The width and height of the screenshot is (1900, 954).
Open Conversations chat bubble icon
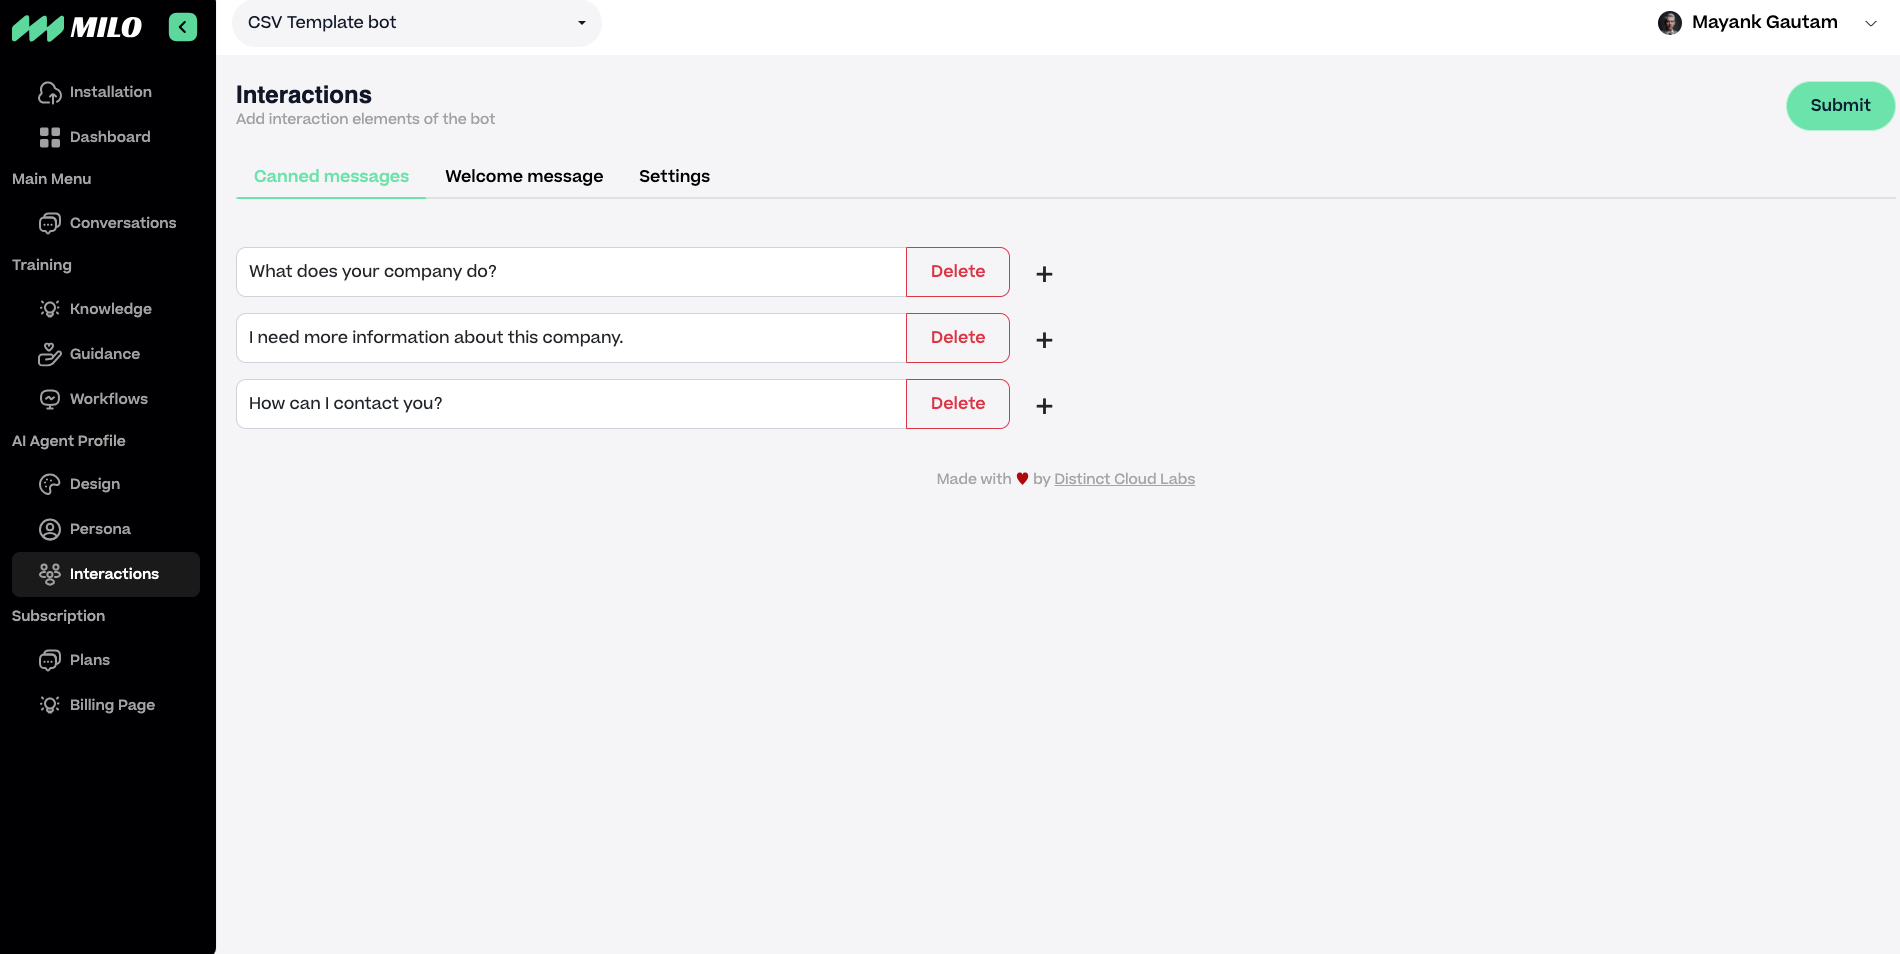(50, 223)
